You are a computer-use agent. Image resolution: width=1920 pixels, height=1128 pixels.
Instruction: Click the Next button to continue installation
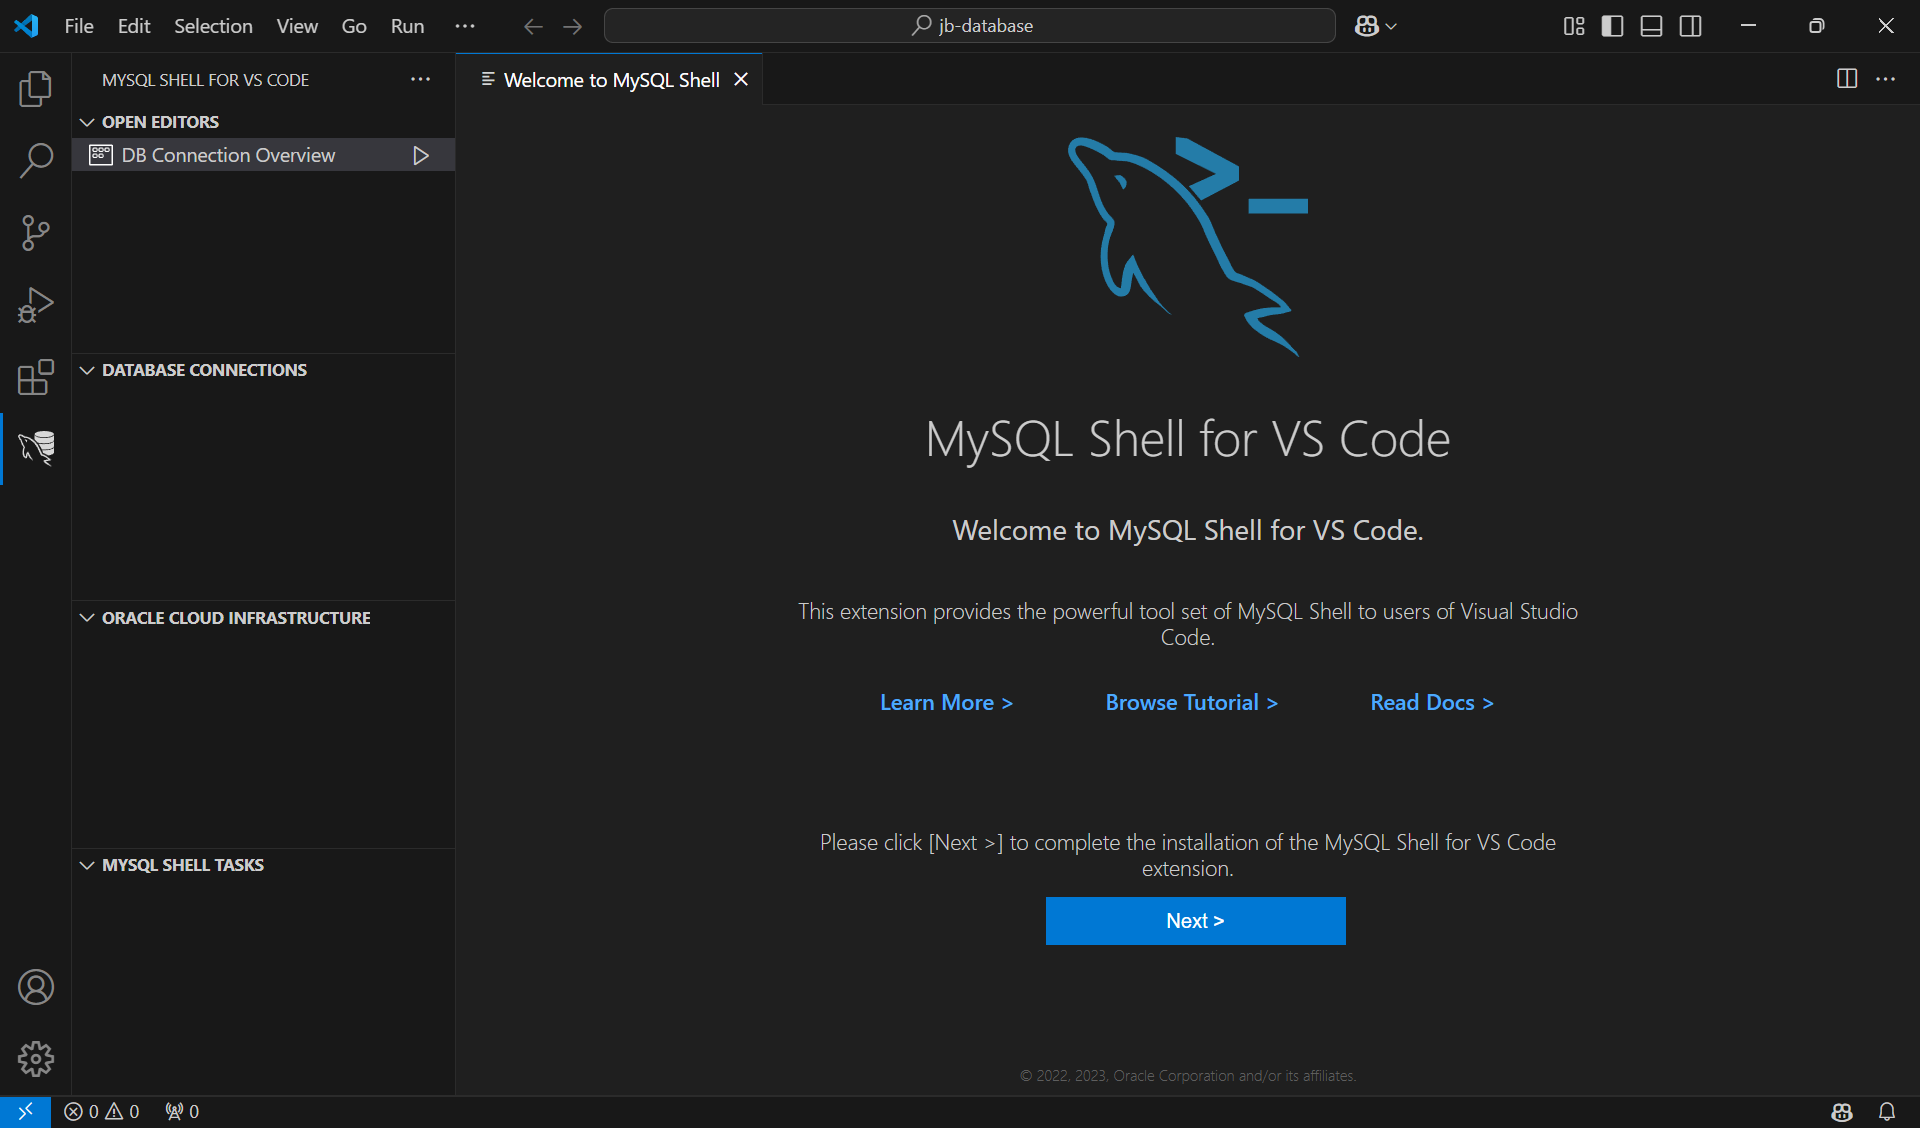1195,920
